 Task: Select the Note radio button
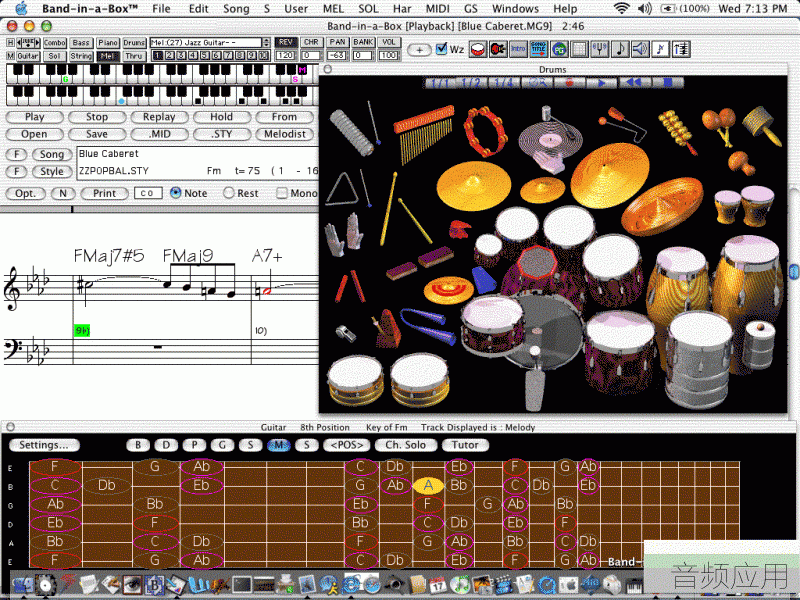(x=176, y=193)
